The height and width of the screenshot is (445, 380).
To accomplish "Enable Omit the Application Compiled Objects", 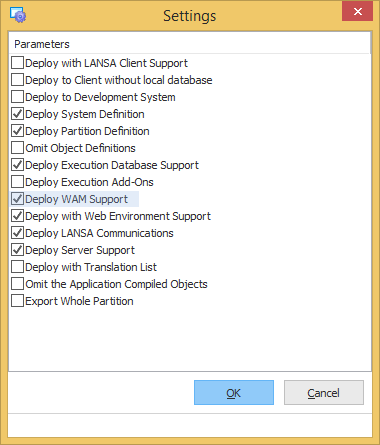I will [x=17, y=284].
